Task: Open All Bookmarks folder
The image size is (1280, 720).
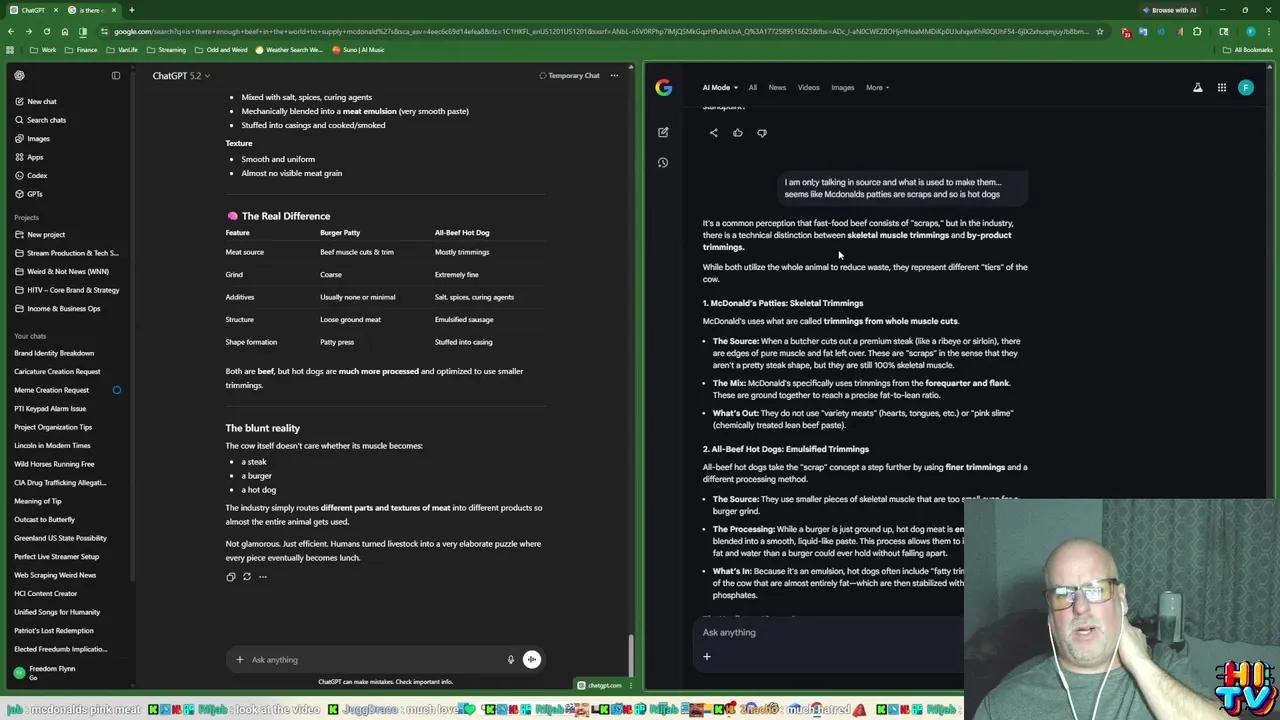Action: tap(1248, 49)
